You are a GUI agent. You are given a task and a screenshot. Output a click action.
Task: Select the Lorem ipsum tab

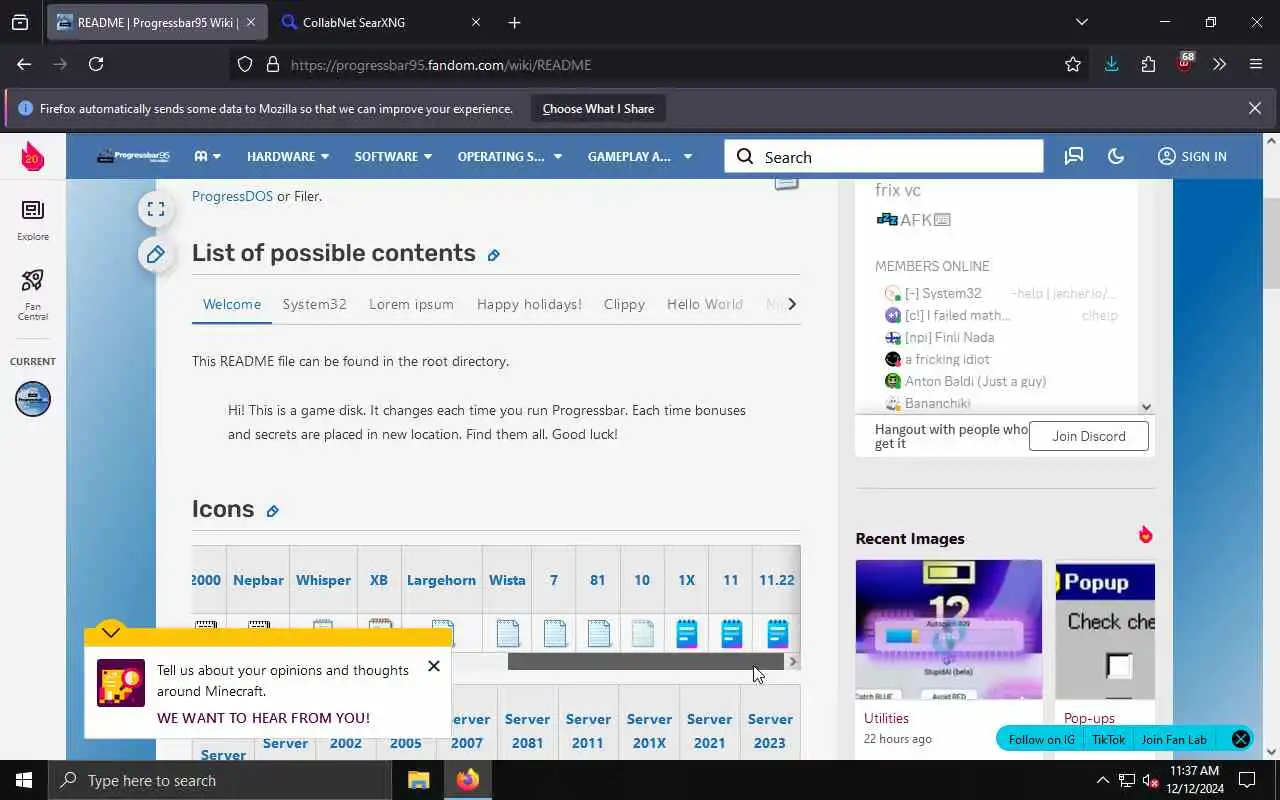(x=411, y=304)
